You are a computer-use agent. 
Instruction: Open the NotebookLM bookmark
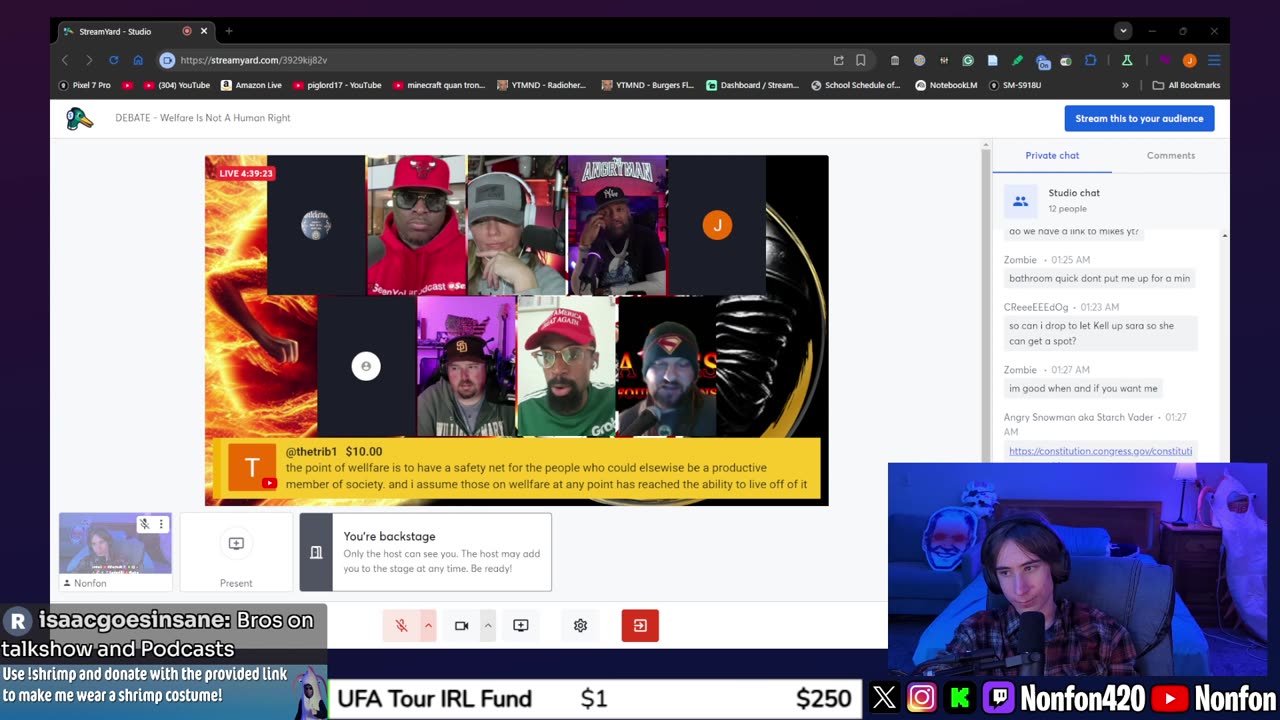coord(946,85)
